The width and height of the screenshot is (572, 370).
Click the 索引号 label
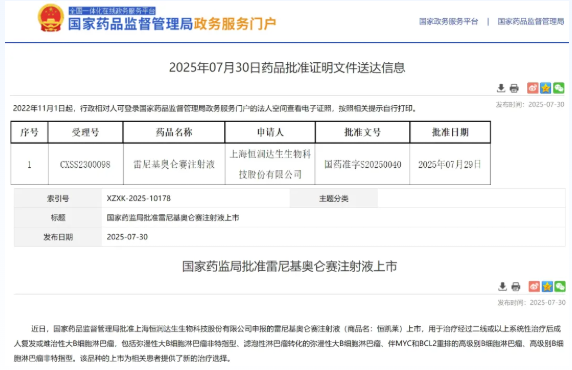pos(58,199)
